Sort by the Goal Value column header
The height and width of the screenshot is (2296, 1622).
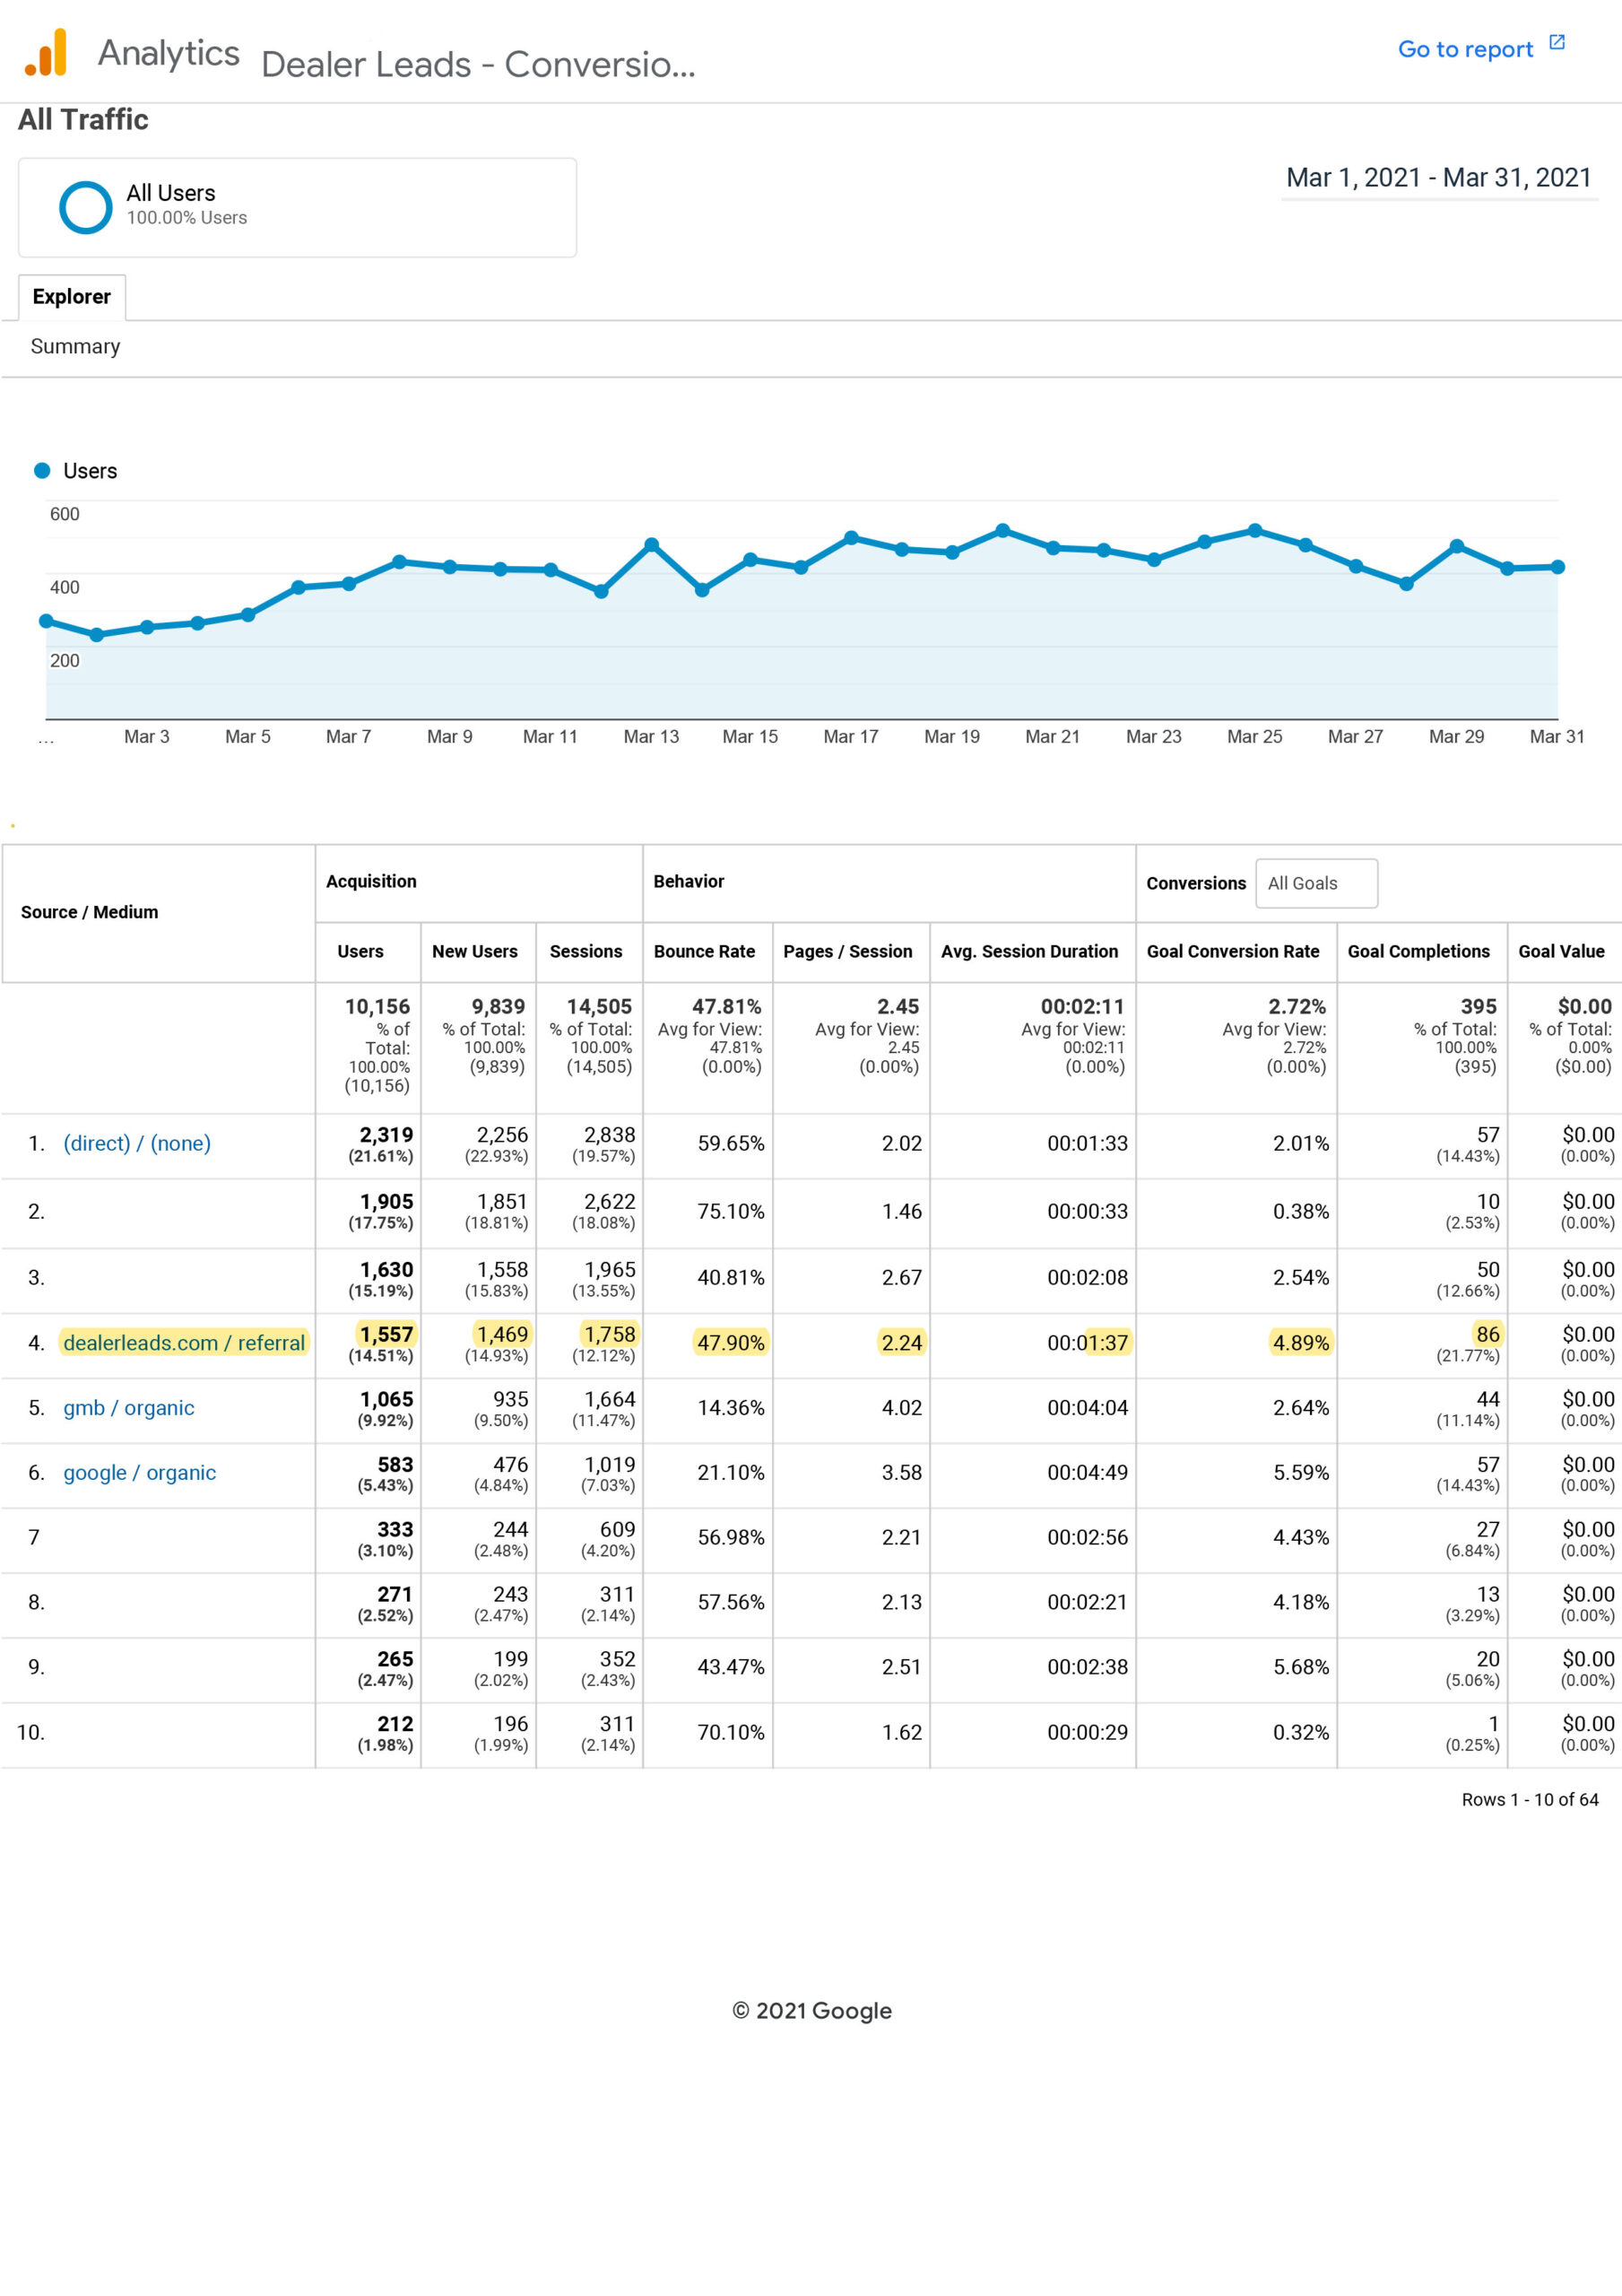point(1562,951)
